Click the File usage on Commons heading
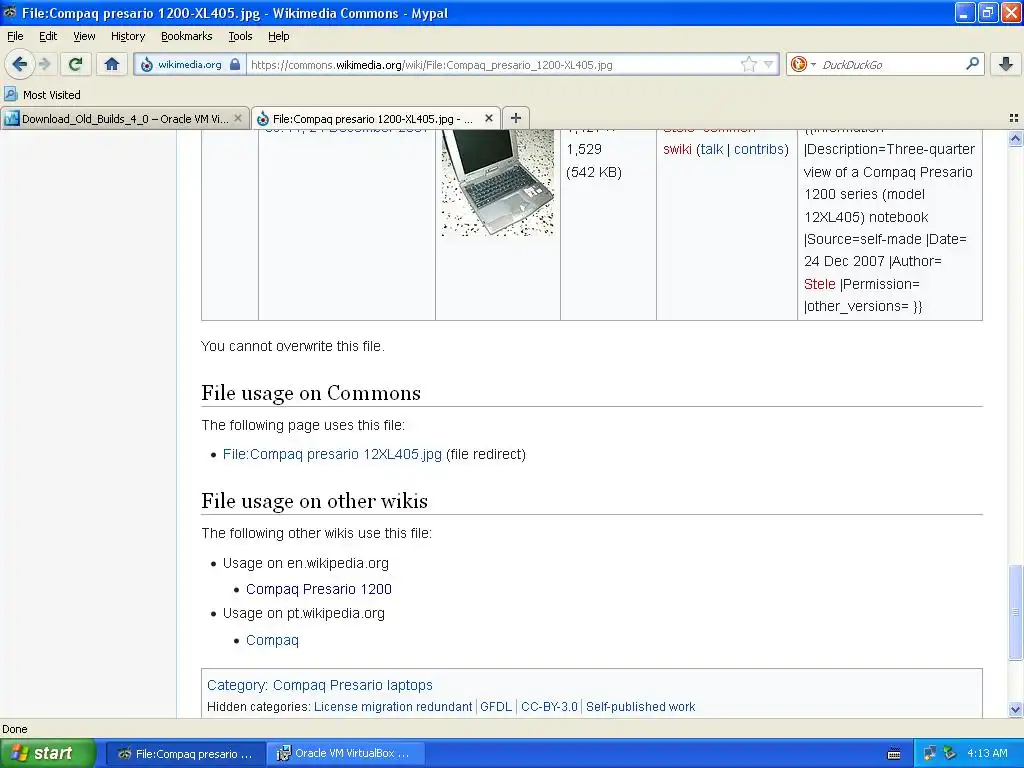The width and height of the screenshot is (1024, 768). 311,393
